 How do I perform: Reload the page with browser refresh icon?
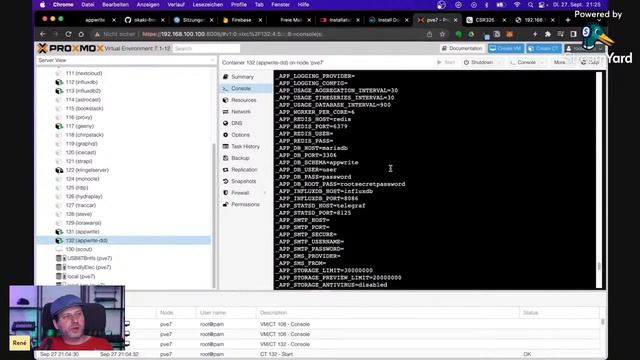(x=68, y=34)
